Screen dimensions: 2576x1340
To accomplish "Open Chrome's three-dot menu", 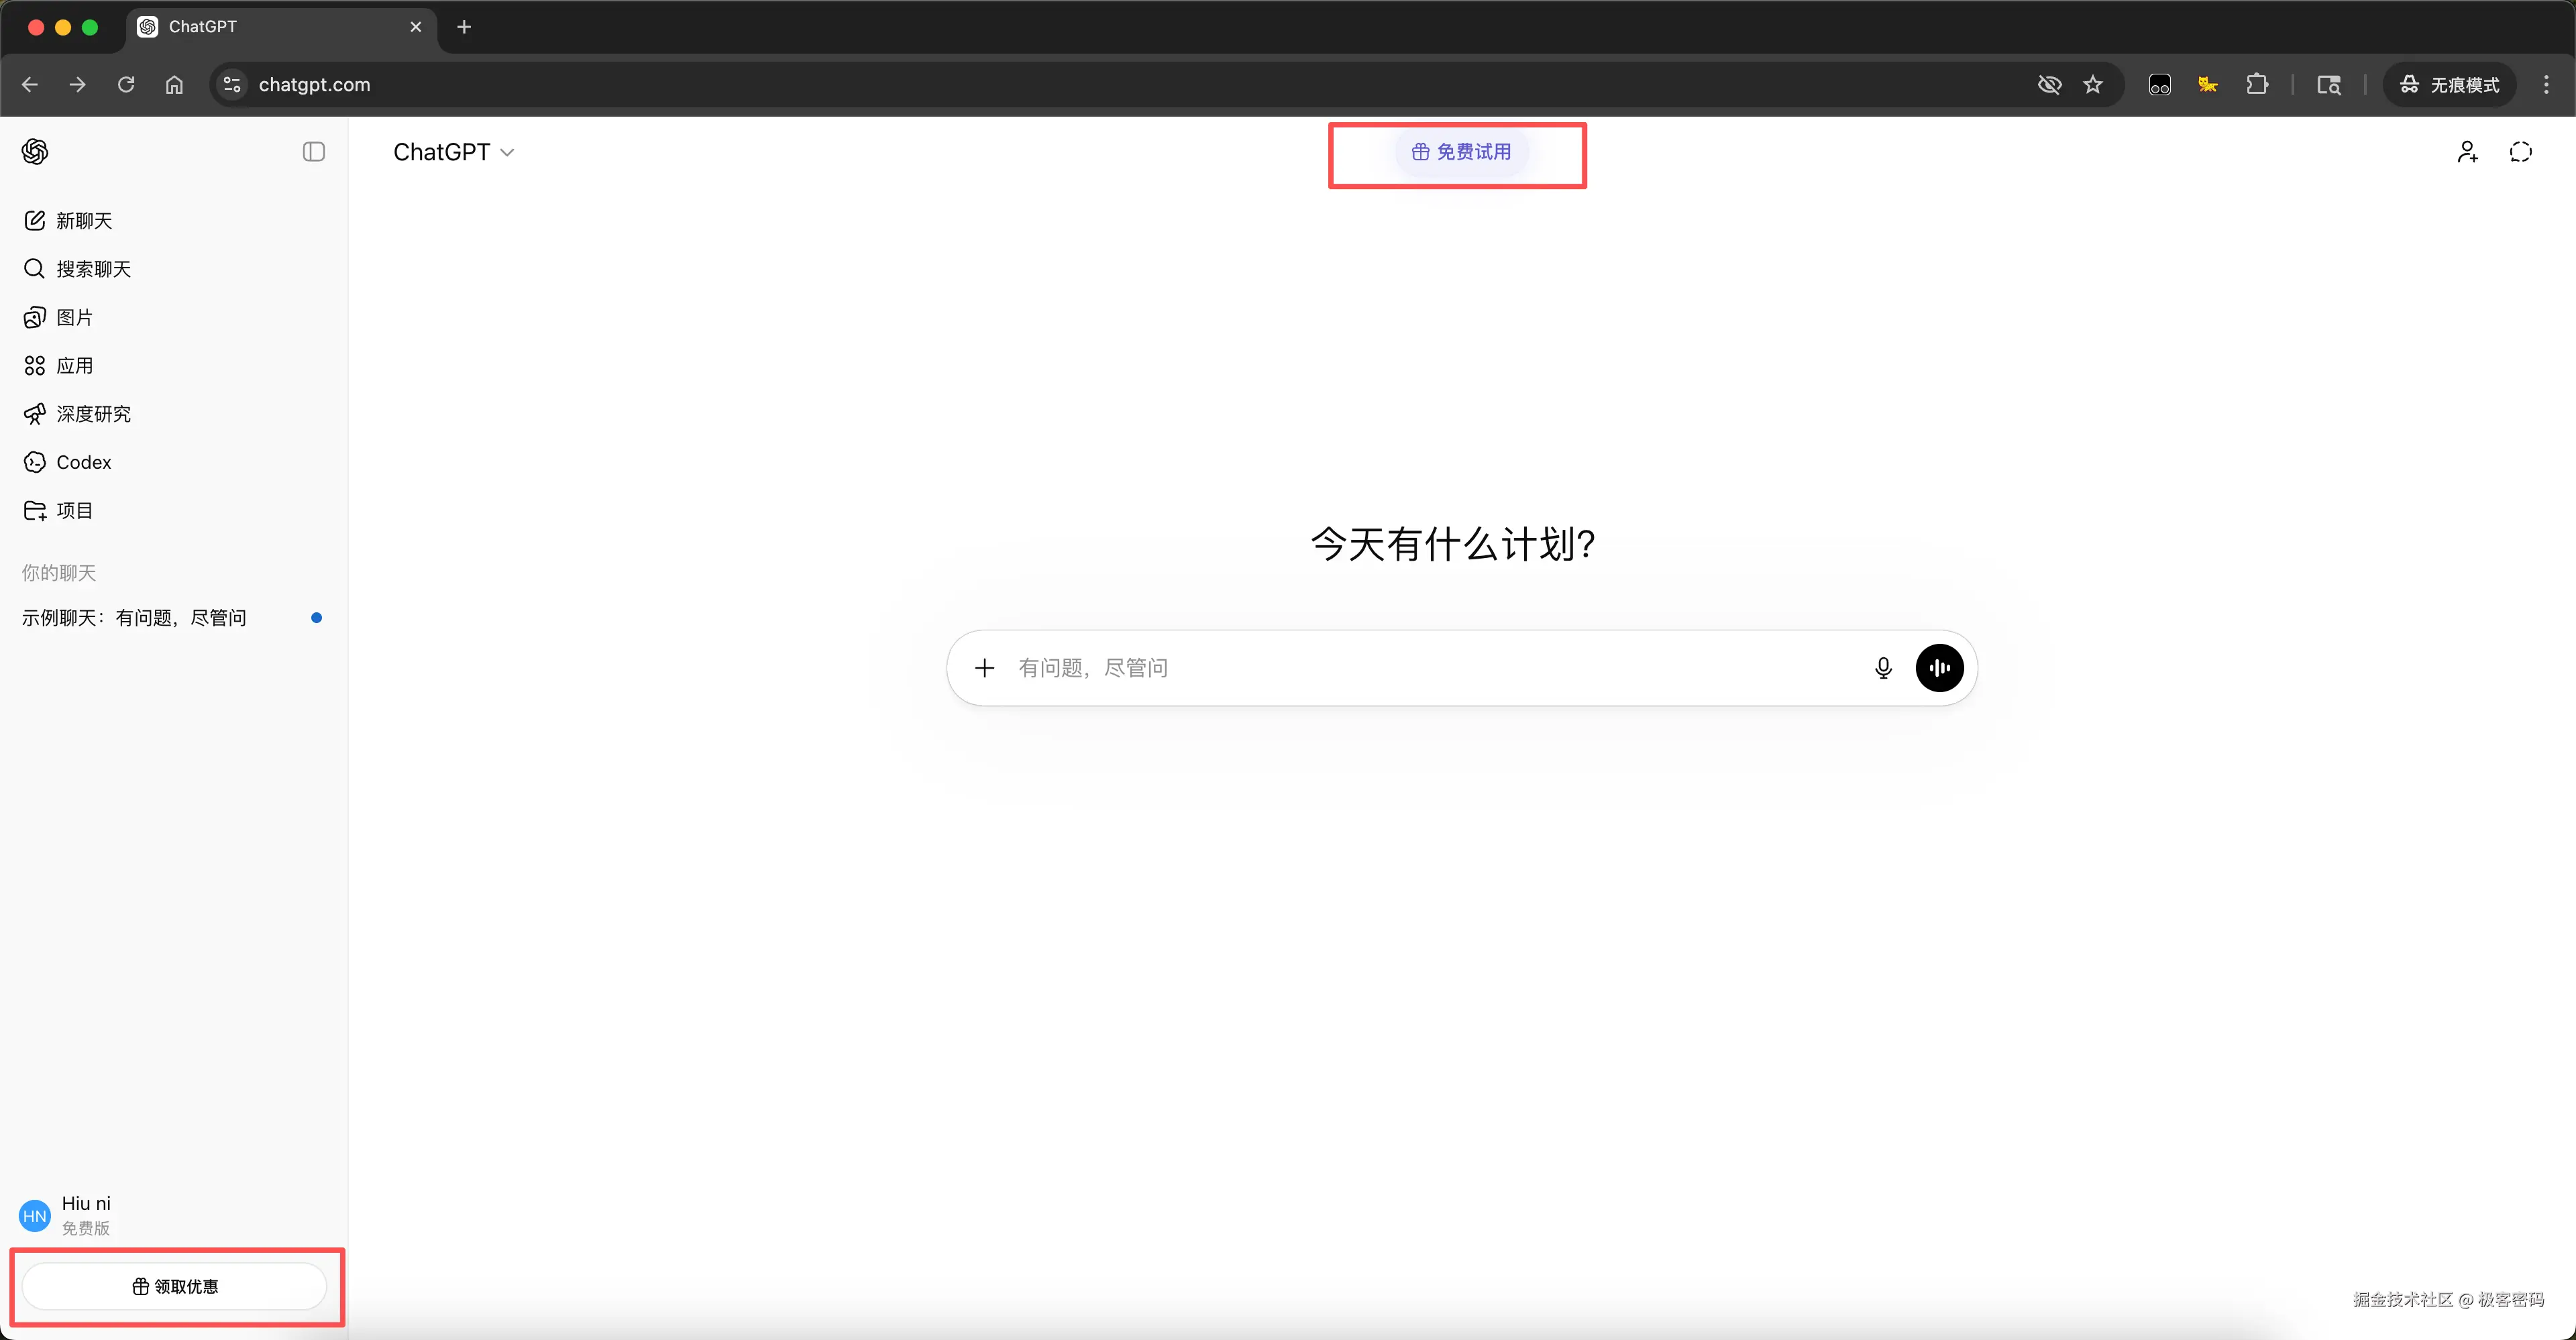I will (2547, 85).
